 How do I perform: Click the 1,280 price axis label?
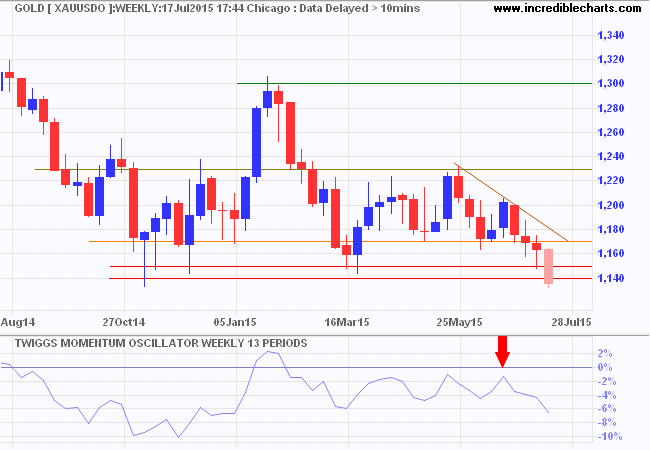[610, 108]
